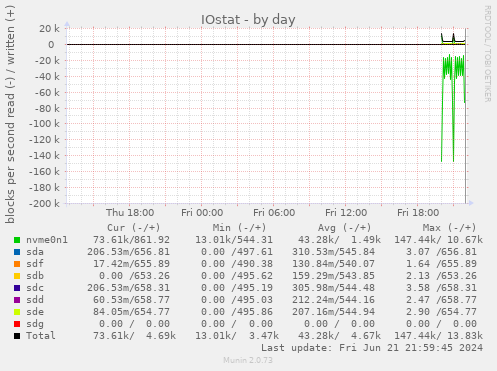The image size is (497, 371).
Task: Click the 'Min (-/+)' column header
Action: pyautogui.click(x=239, y=228)
